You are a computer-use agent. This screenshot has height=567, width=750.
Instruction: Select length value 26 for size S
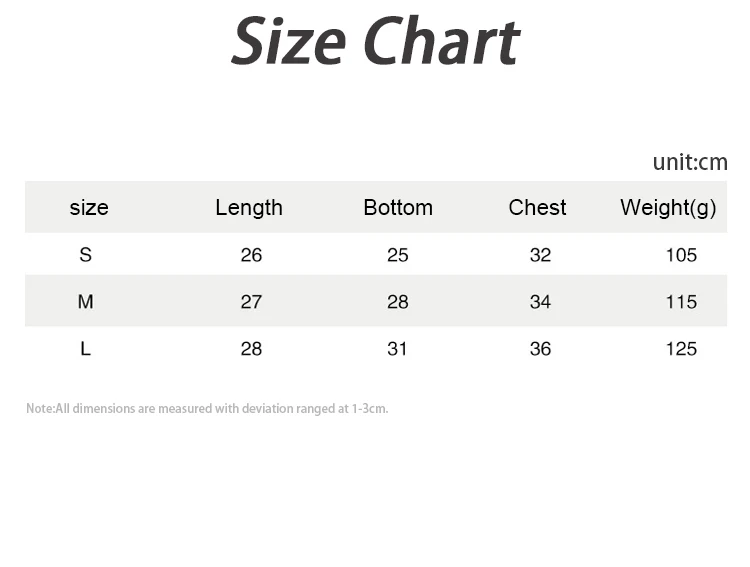251,255
